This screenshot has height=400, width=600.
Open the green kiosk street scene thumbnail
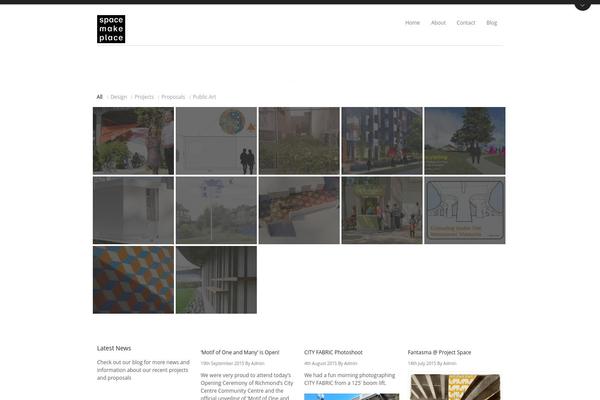[x=382, y=210]
